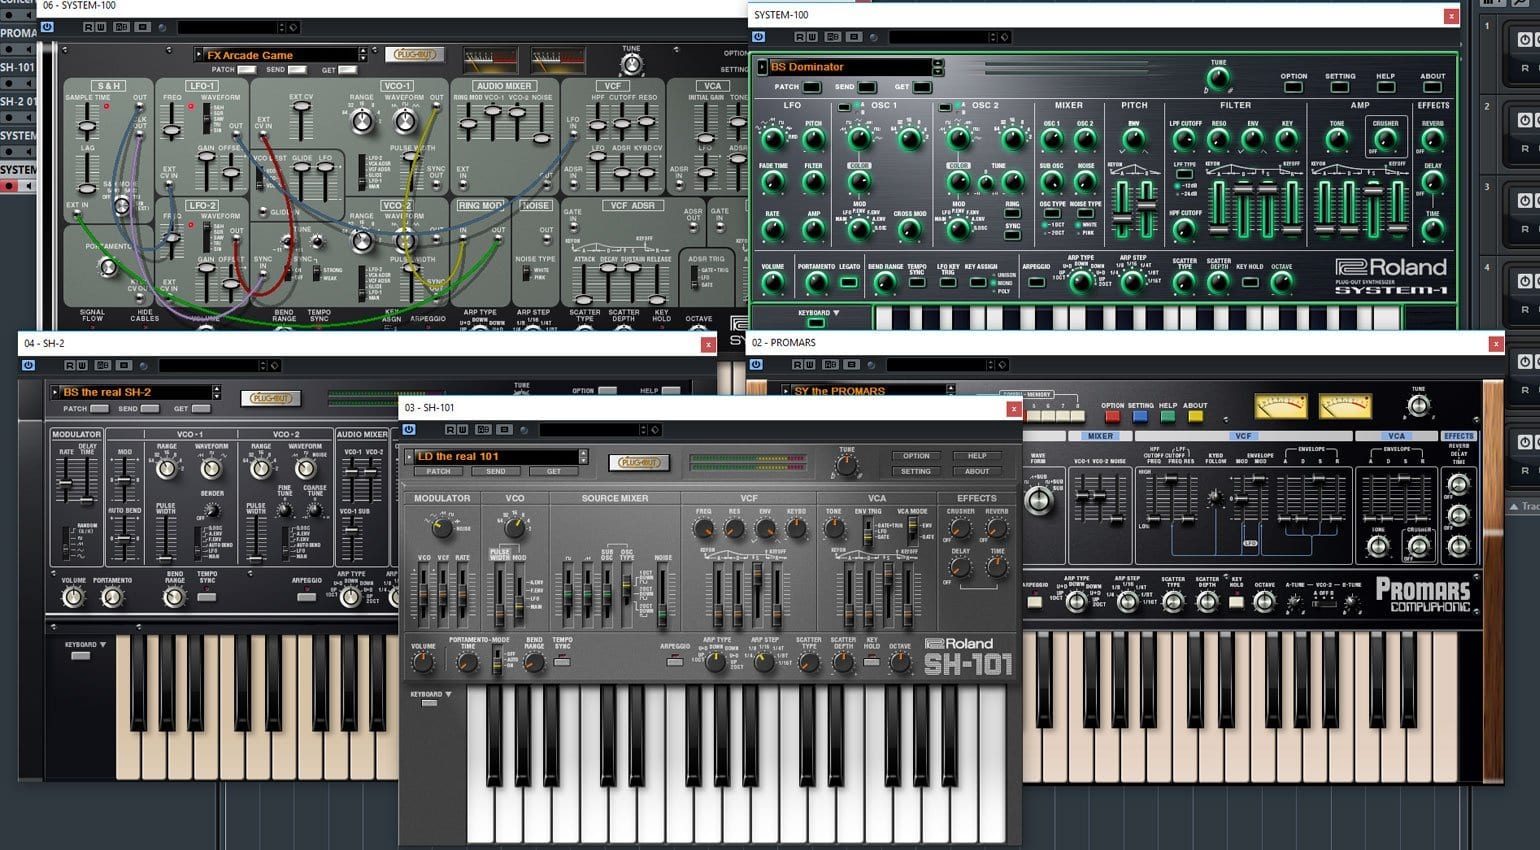The image size is (1540, 850).
Task: Click SH-101 ARP TYPE knob
Action: pyautogui.click(x=715, y=661)
